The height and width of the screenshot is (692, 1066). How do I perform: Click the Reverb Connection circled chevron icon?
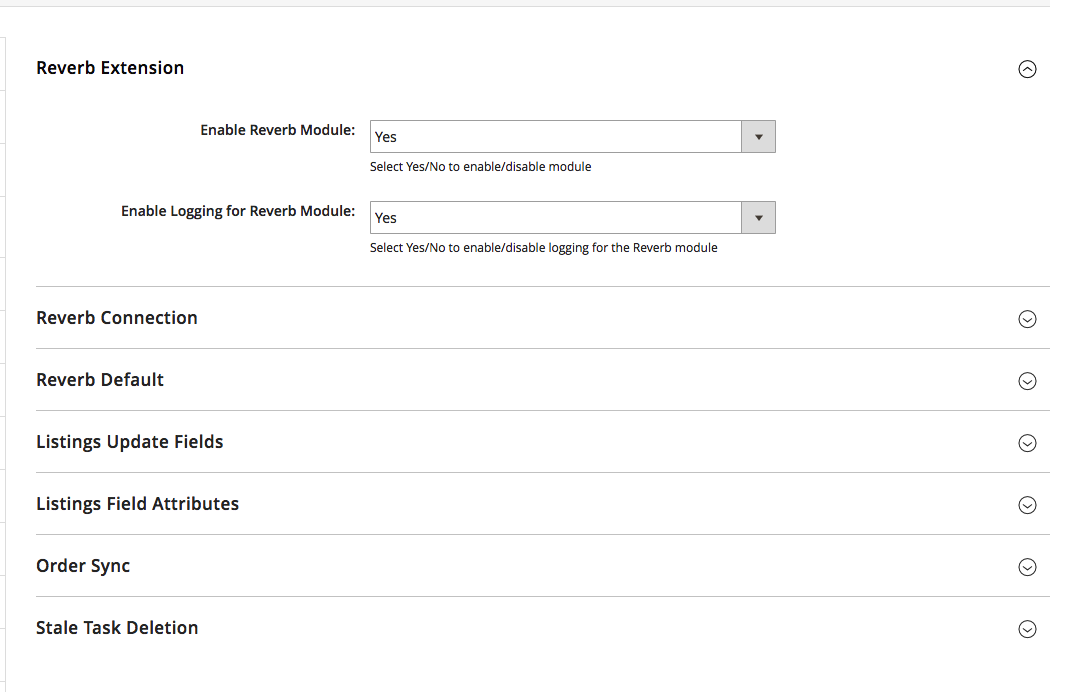click(1027, 319)
